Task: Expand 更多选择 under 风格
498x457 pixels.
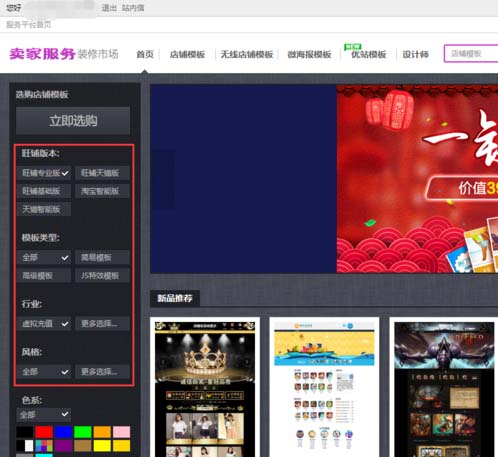Action: 102,372
